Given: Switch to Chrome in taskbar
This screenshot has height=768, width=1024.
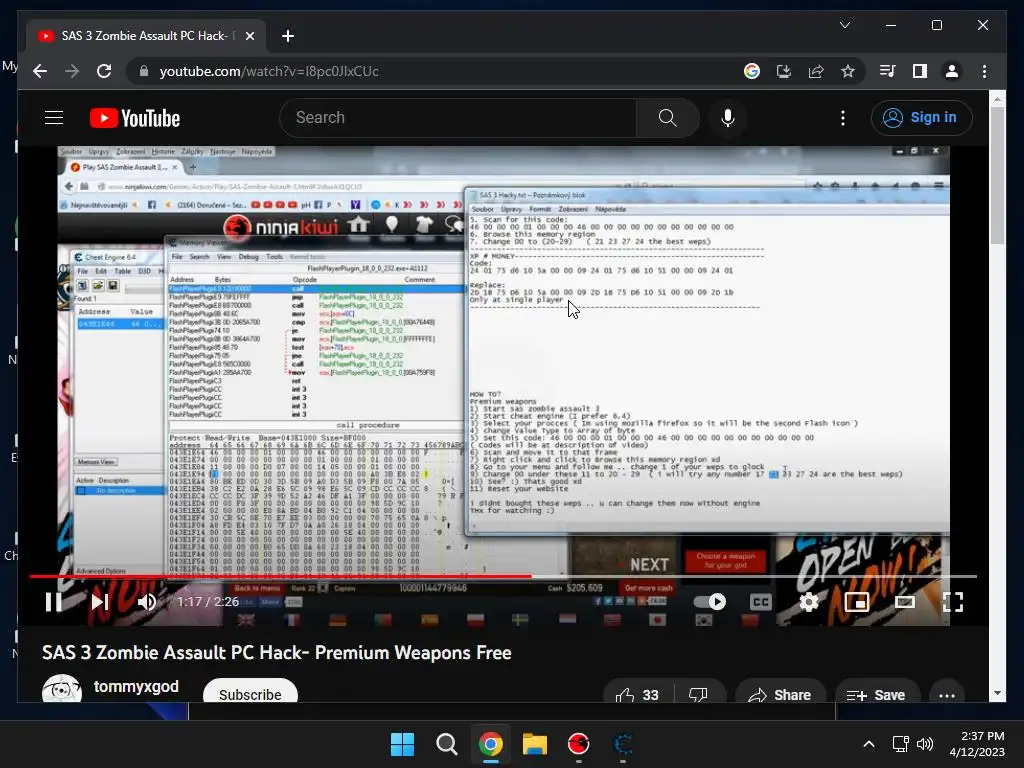Looking at the screenshot, I should [x=490, y=744].
